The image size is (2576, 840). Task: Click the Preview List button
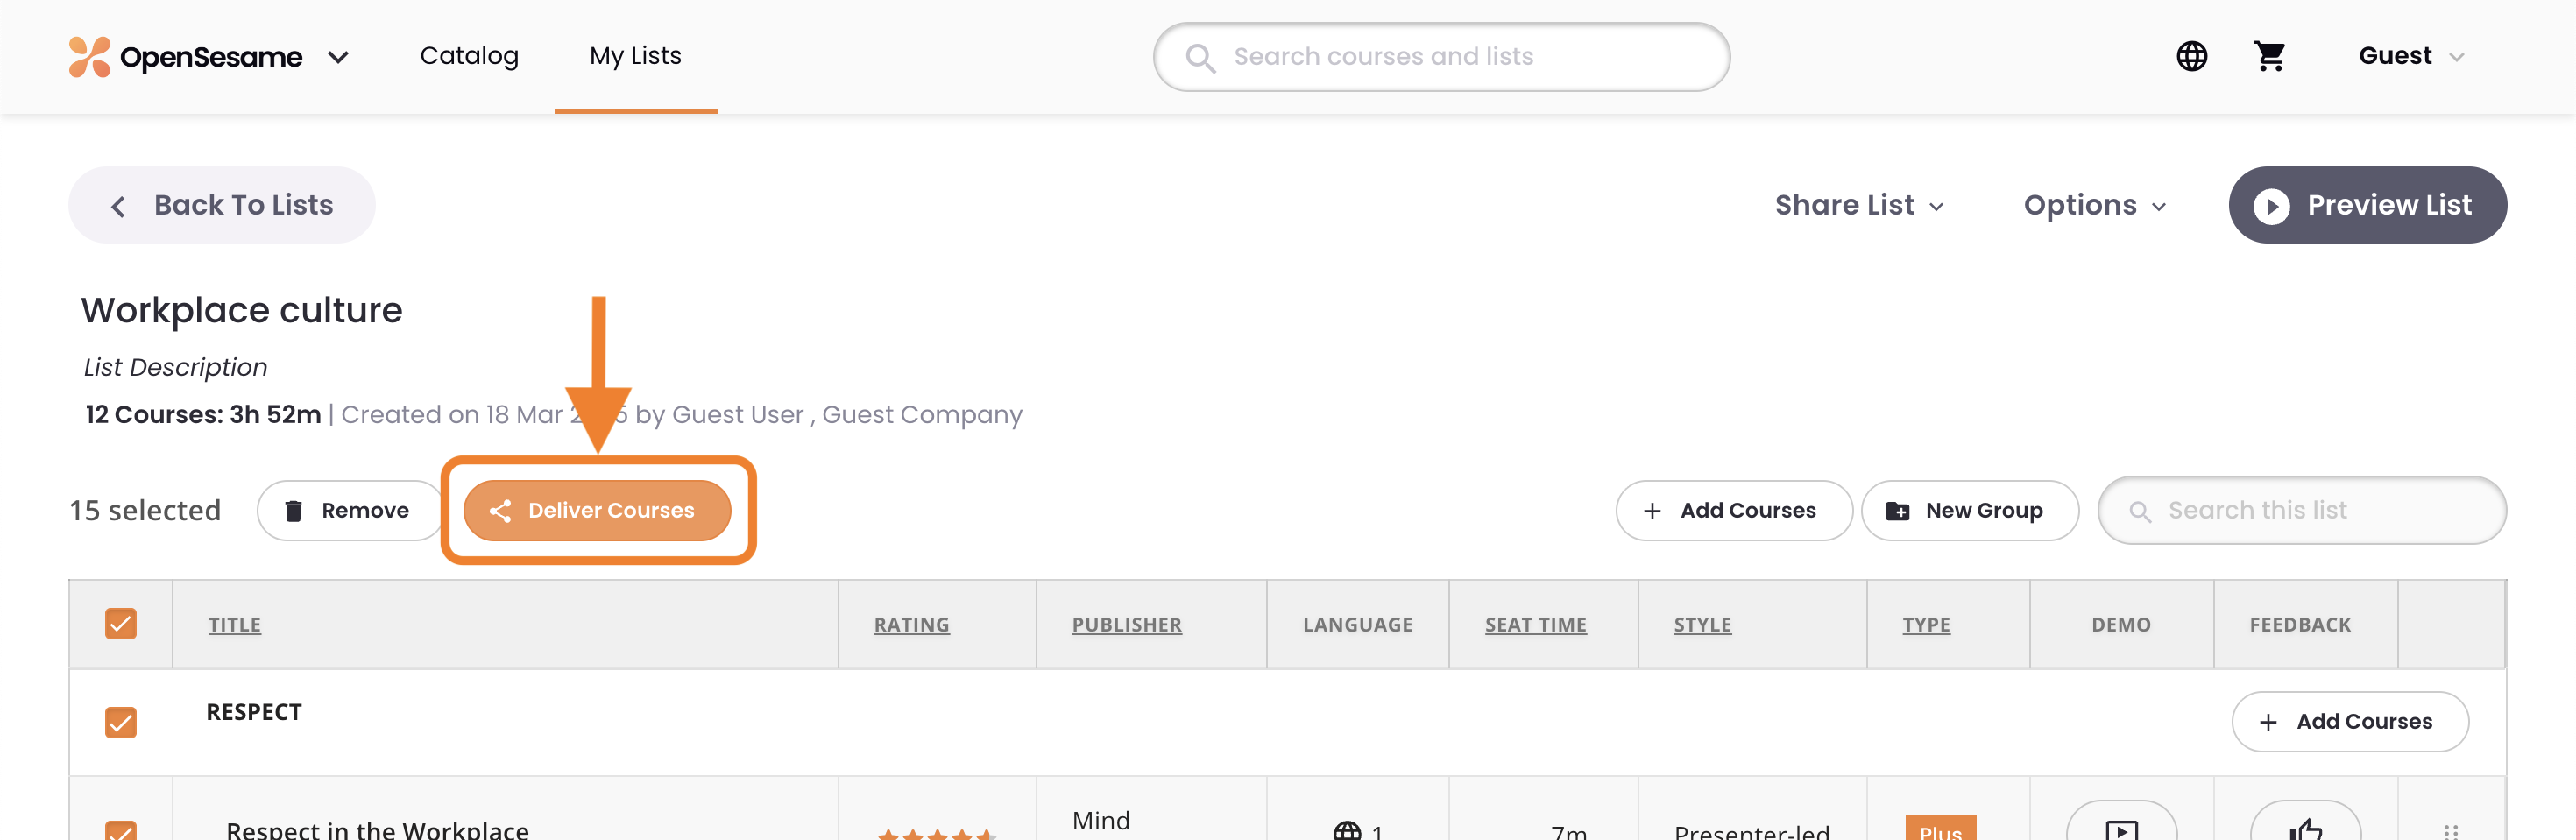2367,205
